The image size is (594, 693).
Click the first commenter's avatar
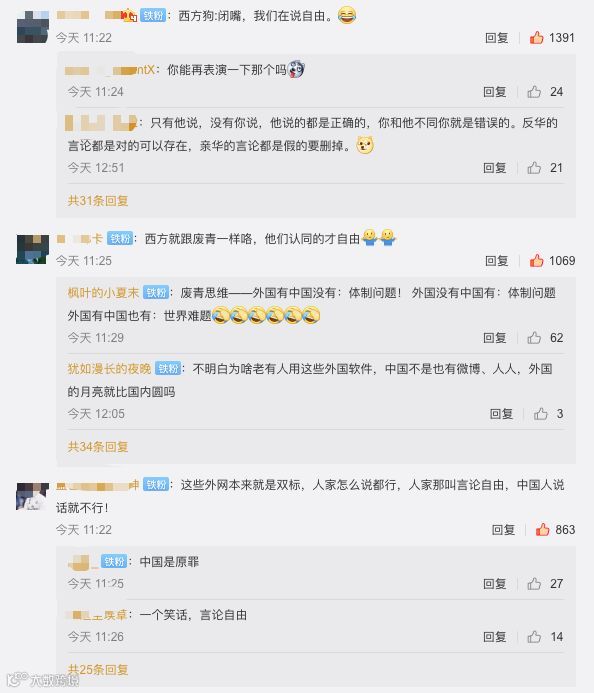33,27
